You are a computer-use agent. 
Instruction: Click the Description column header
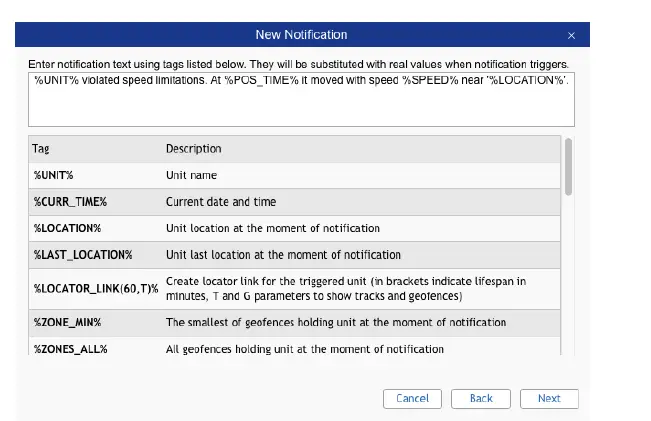(x=193, y=149)
